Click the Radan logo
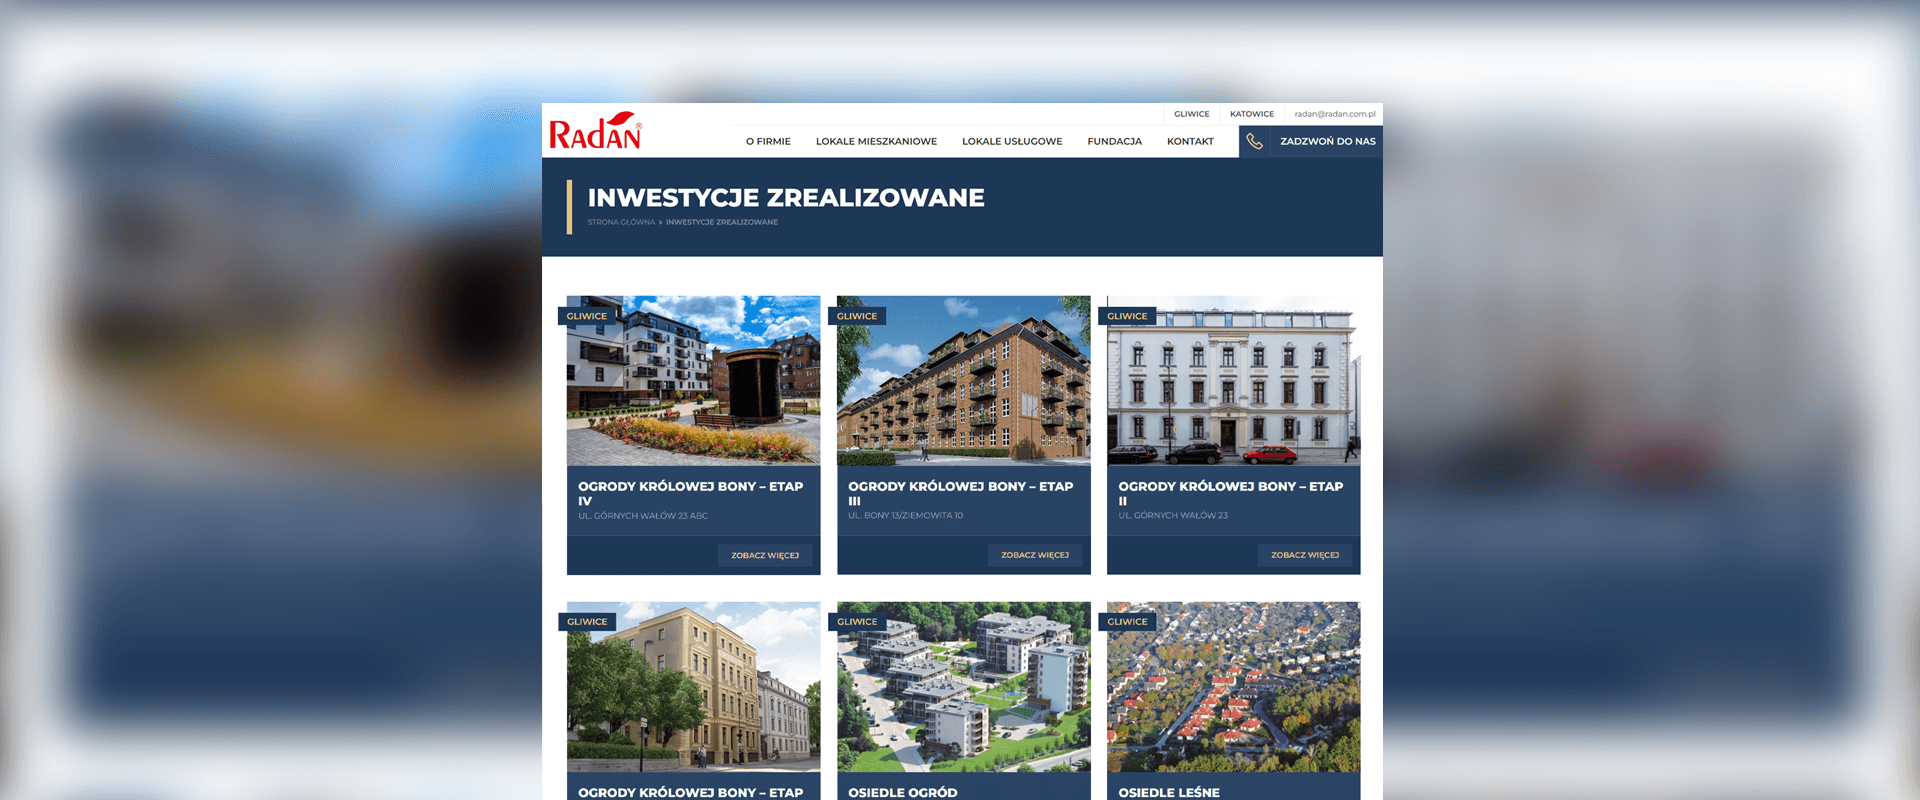 point(595,131)
